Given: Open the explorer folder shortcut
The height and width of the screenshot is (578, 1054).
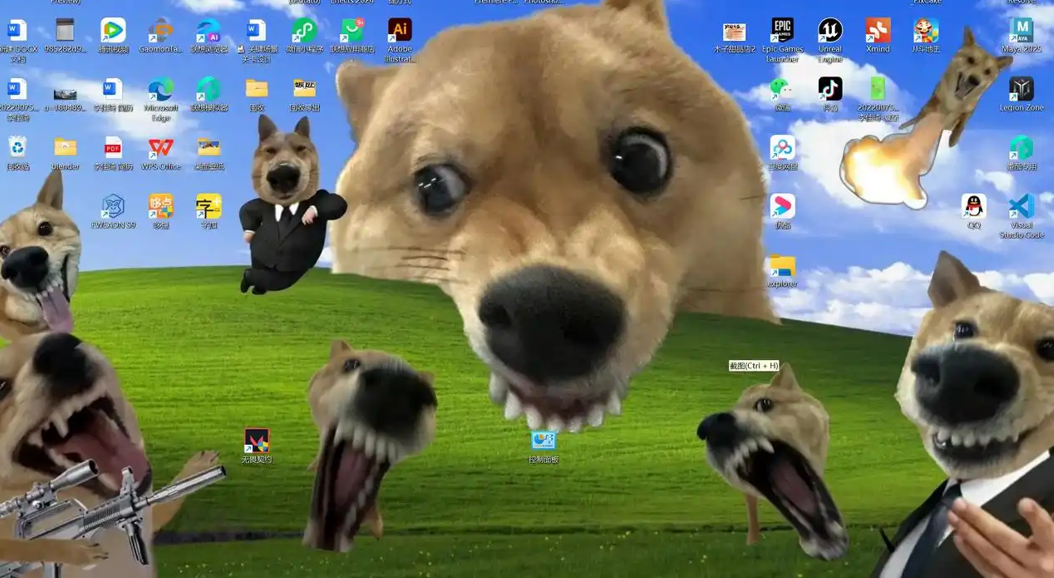Looking at the screenshot, I should [x=782, y=266].
